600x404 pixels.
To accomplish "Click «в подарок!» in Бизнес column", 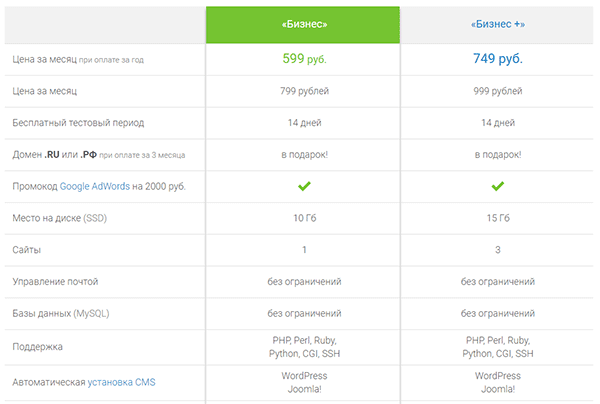I will click(x=304, y=155).
